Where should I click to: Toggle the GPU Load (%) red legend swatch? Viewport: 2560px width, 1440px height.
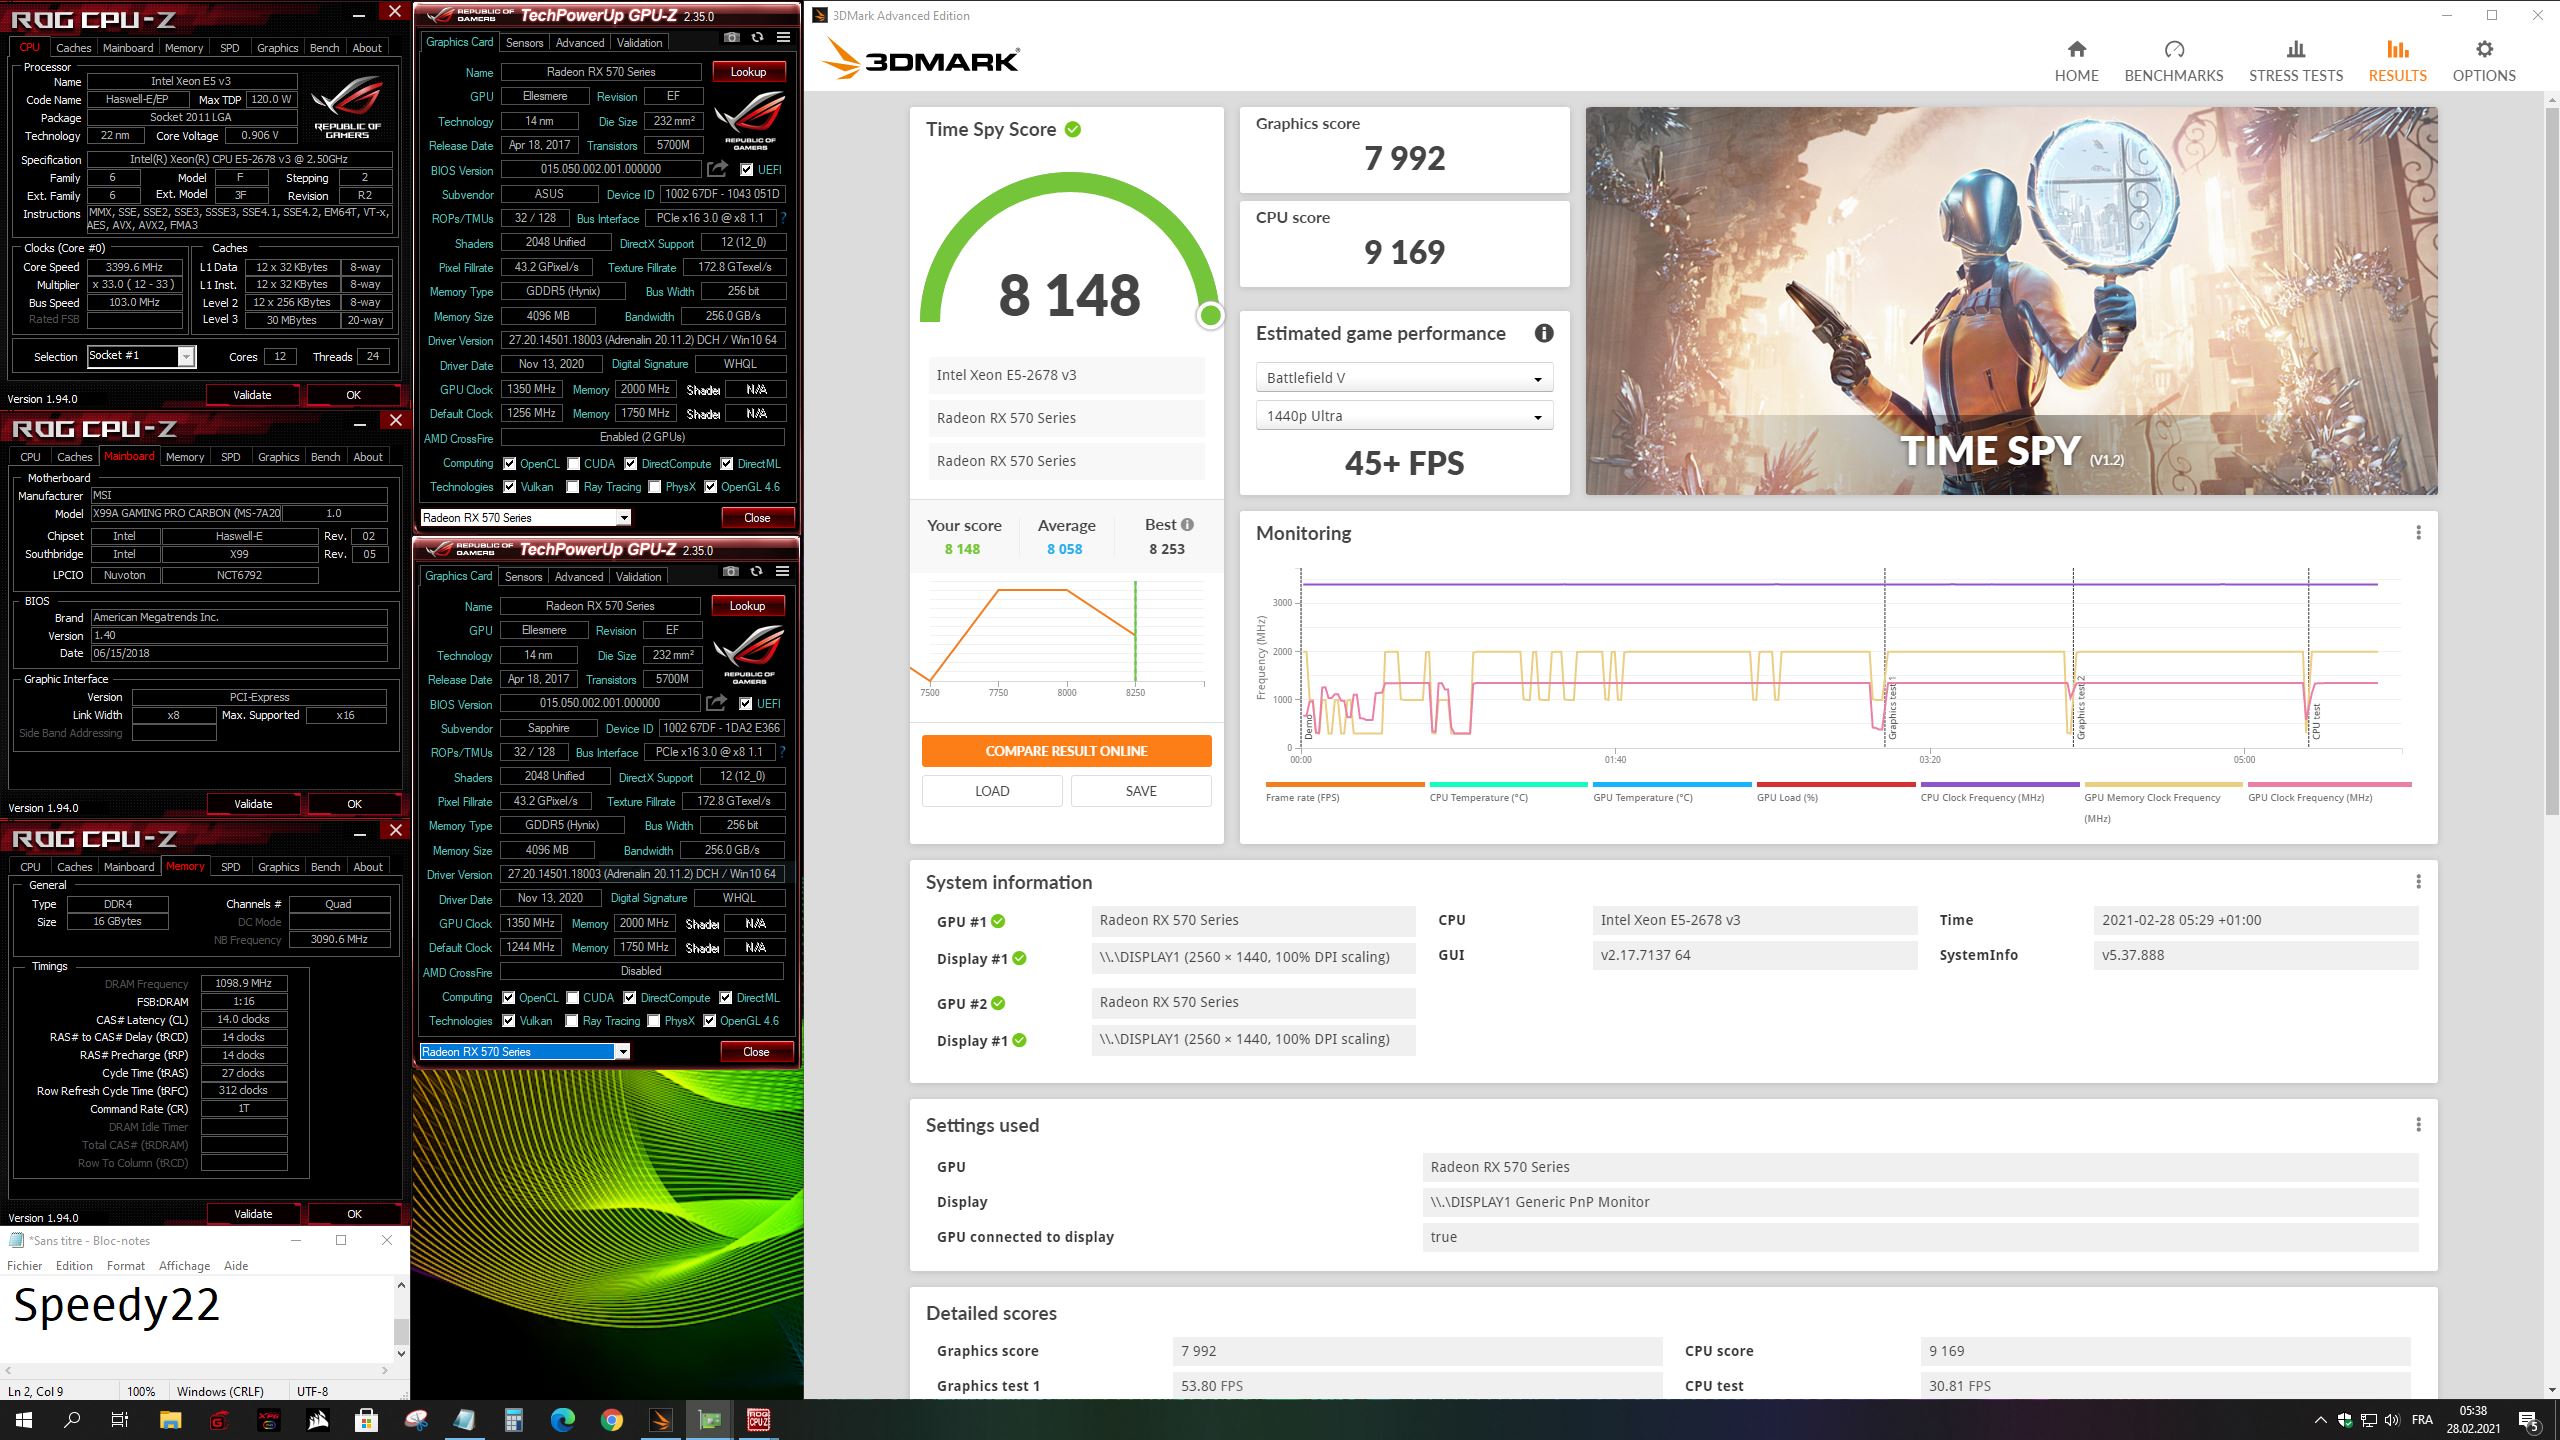pos(1835,785)
